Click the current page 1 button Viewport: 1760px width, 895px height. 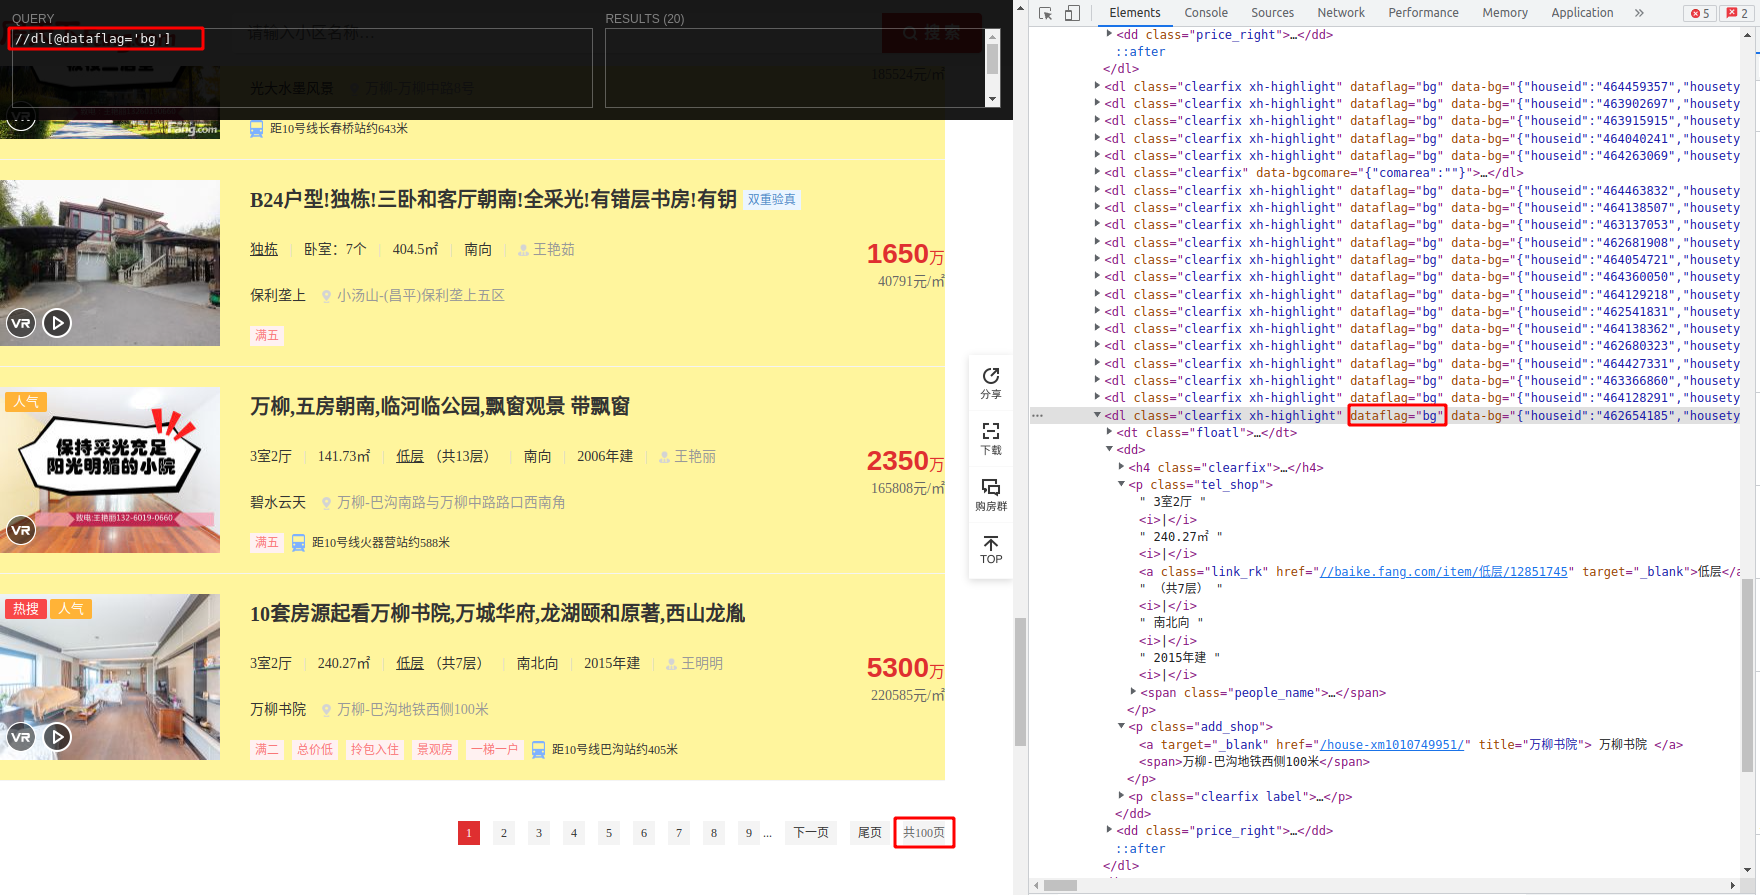(x=469, y=832)
